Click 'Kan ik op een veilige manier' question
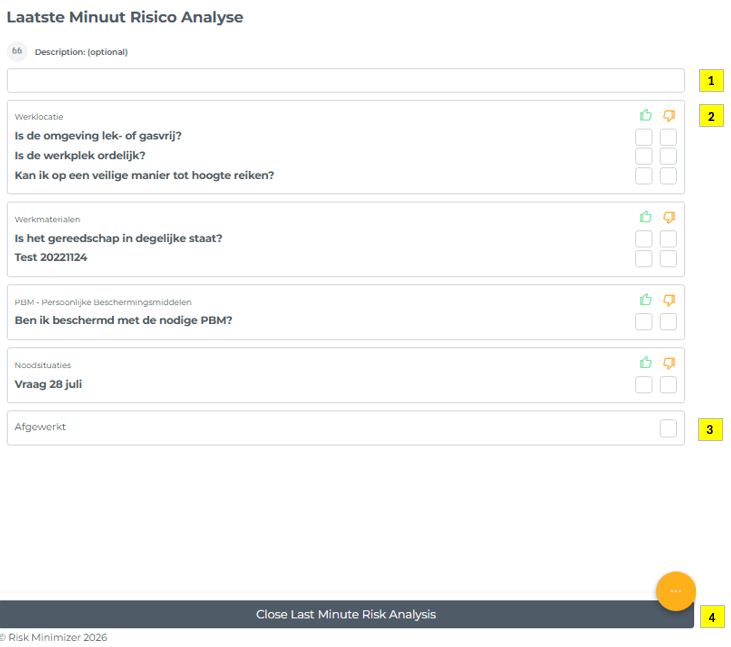 [144, 175]
